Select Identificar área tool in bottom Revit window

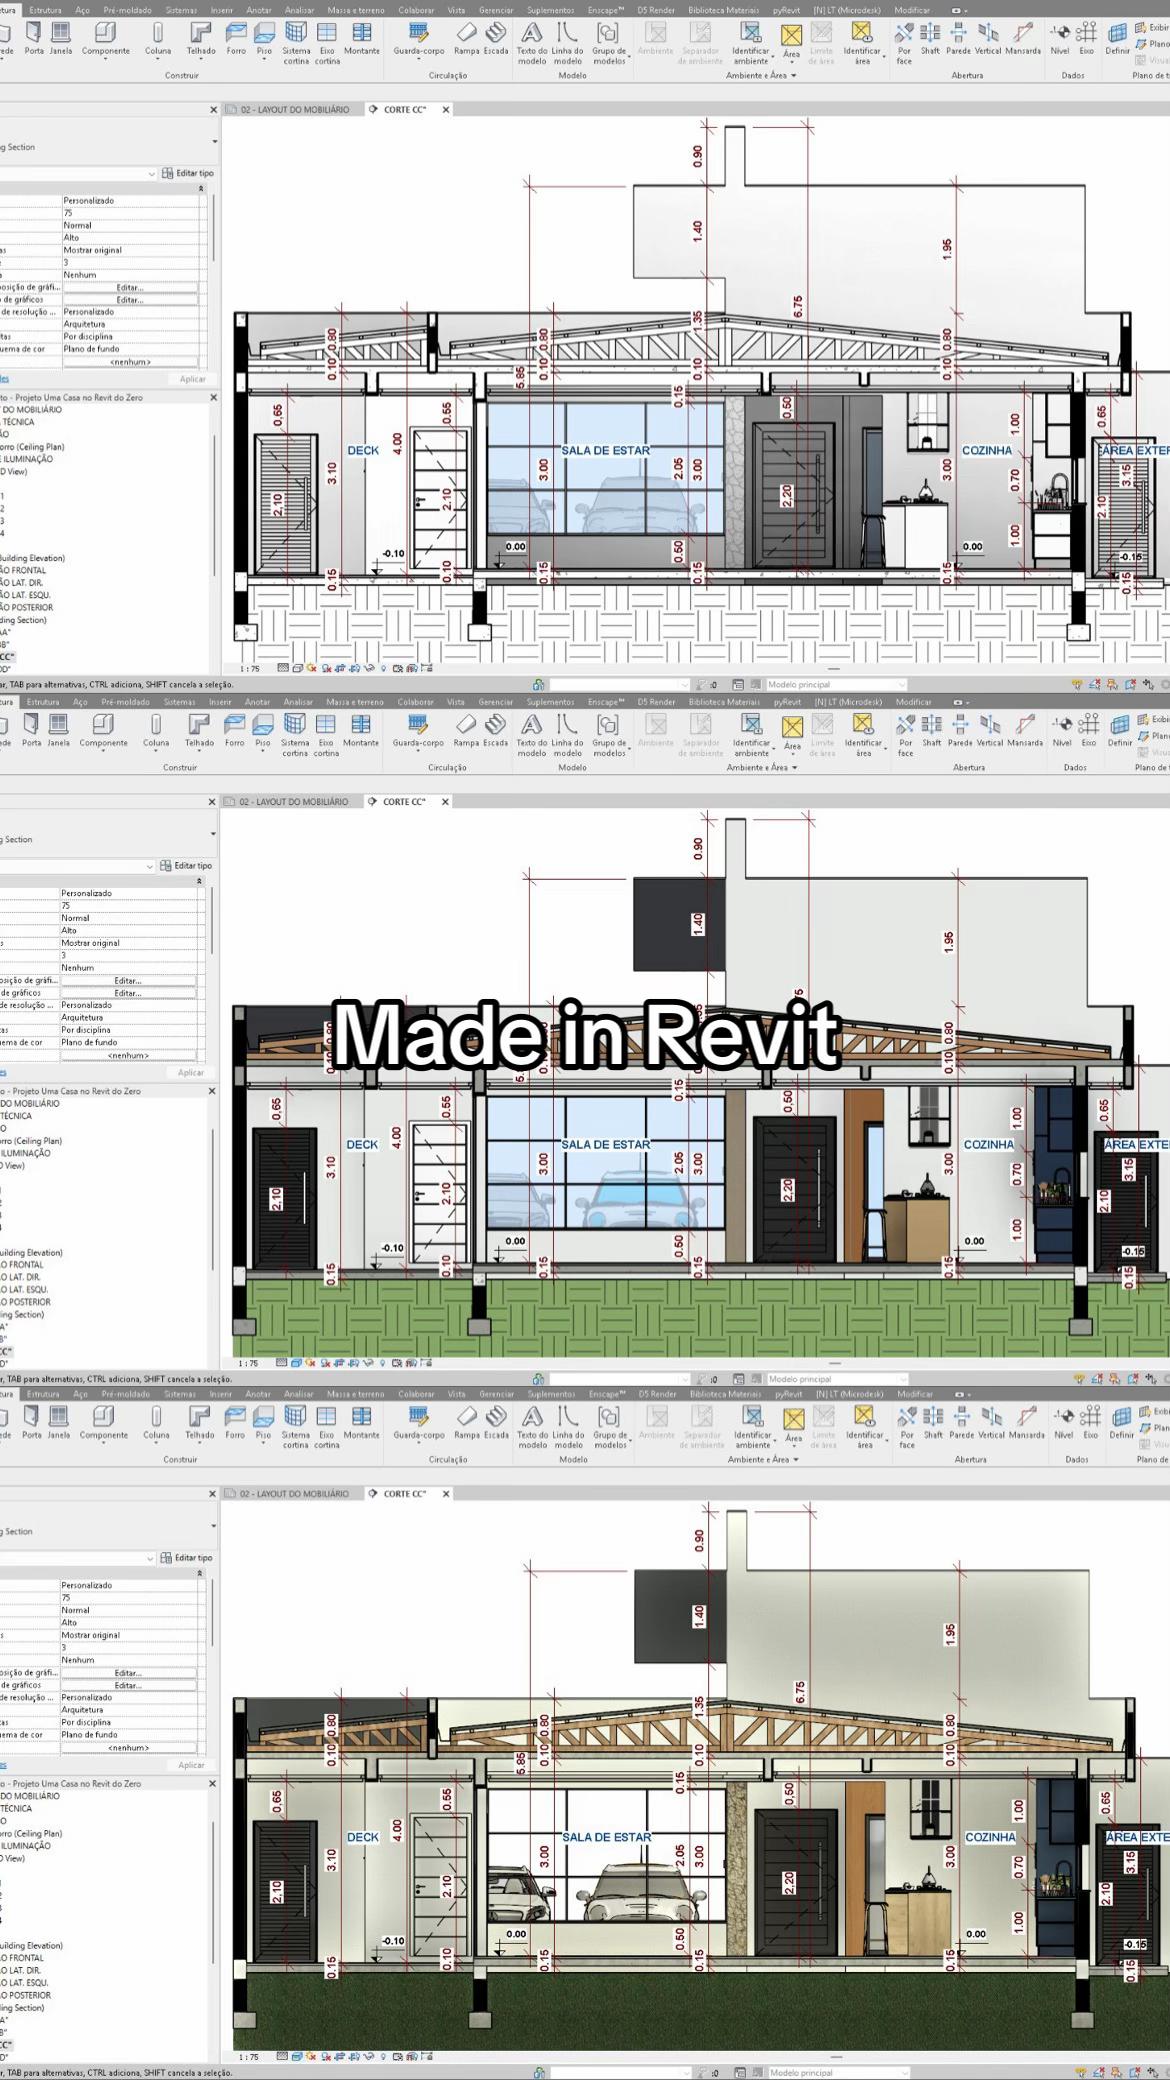[x=865, y=1428]
